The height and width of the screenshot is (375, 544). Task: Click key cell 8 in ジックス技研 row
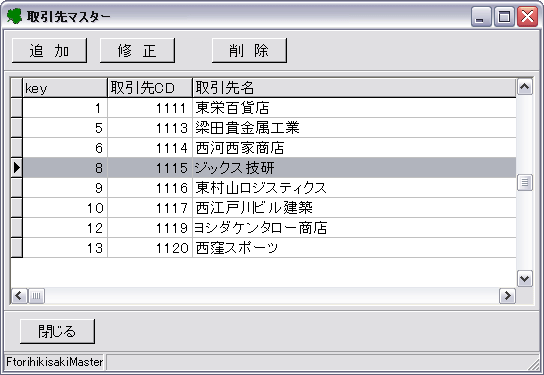pyautogui.click(x=65, y=168)
